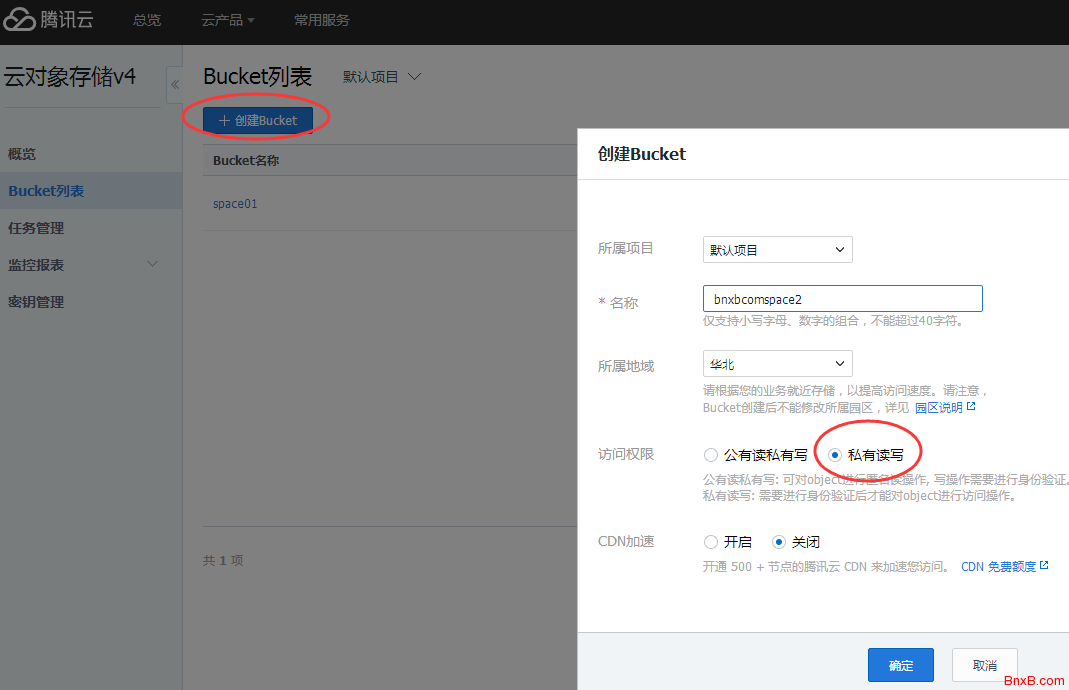Expand the 默认项目 filter beside Bucket列表

click(x=382, y=77)
